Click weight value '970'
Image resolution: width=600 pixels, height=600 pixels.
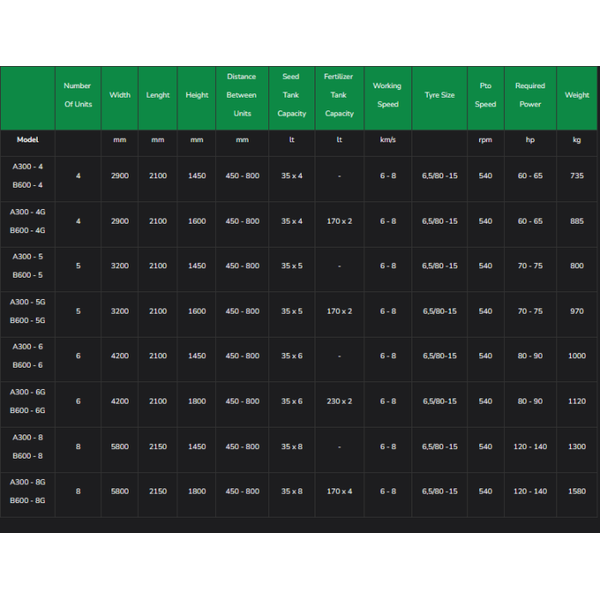(x=577, y=311)
